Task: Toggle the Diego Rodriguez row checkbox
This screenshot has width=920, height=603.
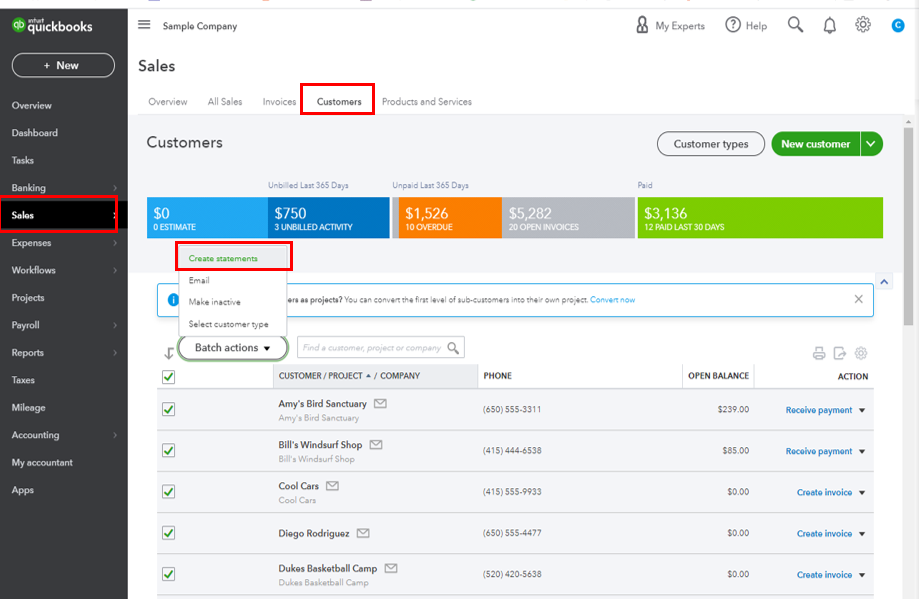Action: click(168, 533)
